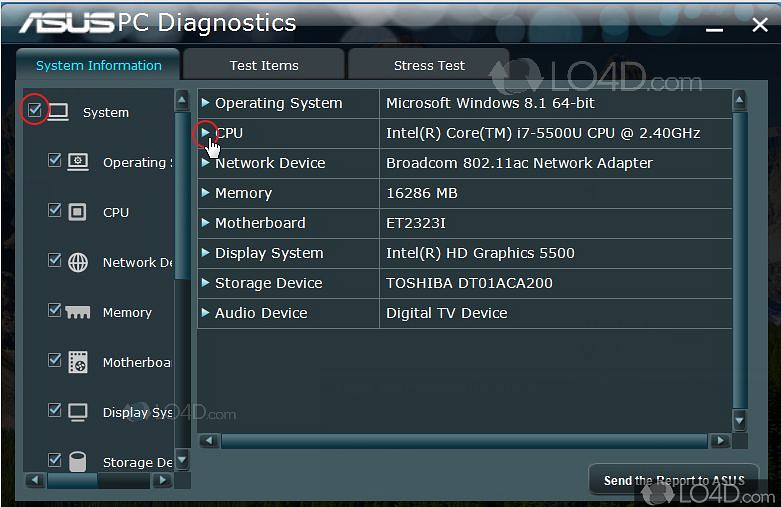The height and width of the screenshot is (507, 781).
Task: Click the sidebar scroll down arrow
Action: tap(182, 461)
